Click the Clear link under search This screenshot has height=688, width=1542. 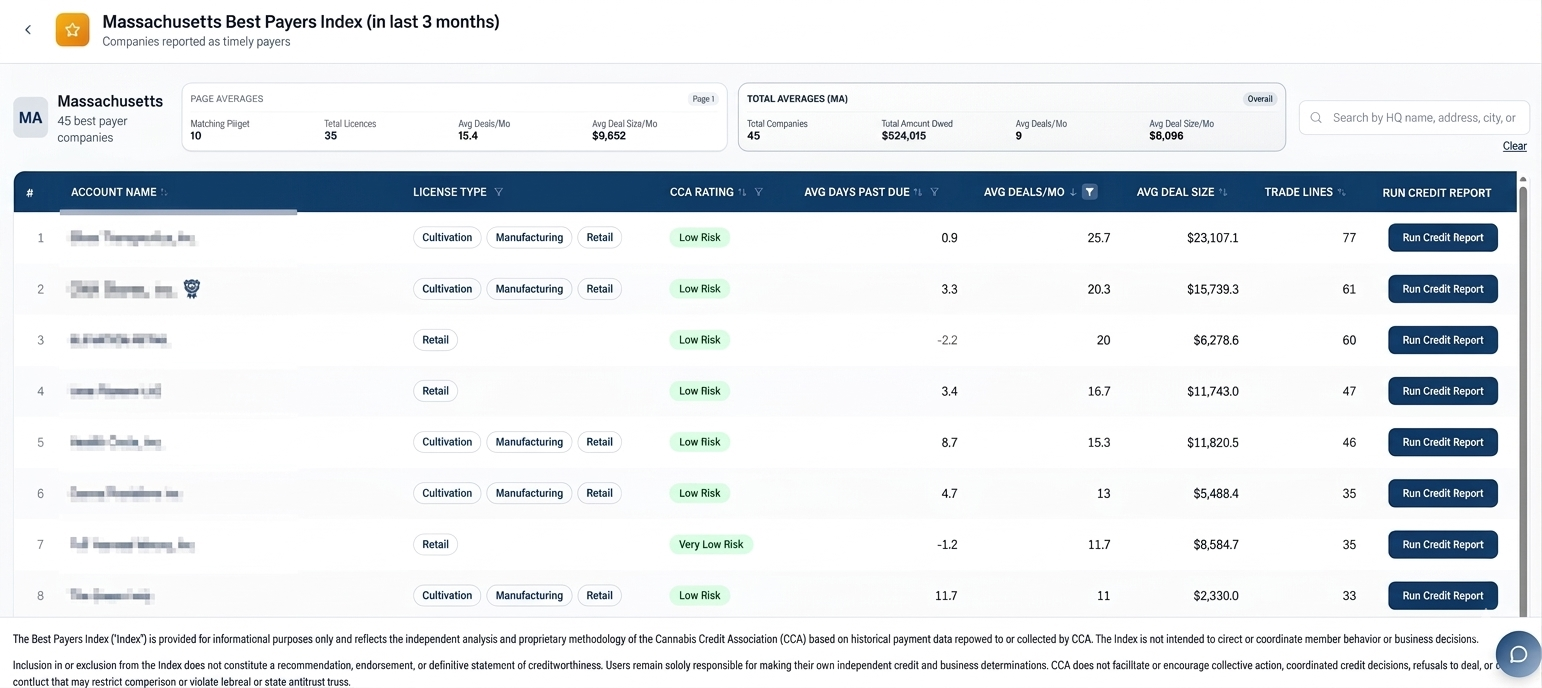[x=1514, y=146]
